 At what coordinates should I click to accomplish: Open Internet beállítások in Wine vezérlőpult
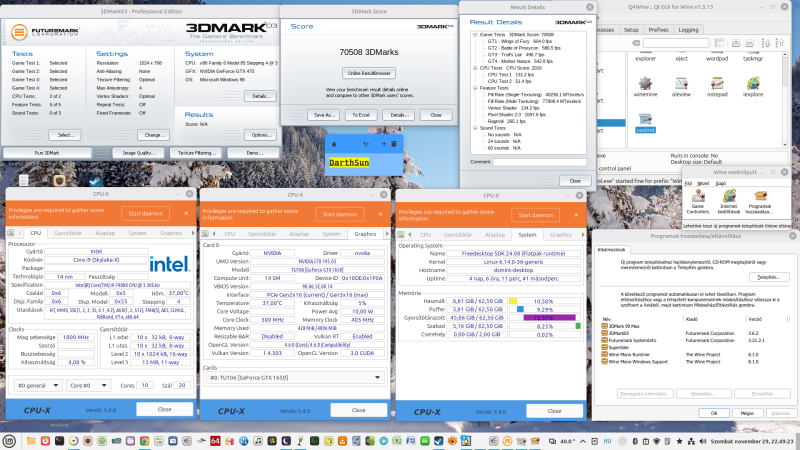729,202
